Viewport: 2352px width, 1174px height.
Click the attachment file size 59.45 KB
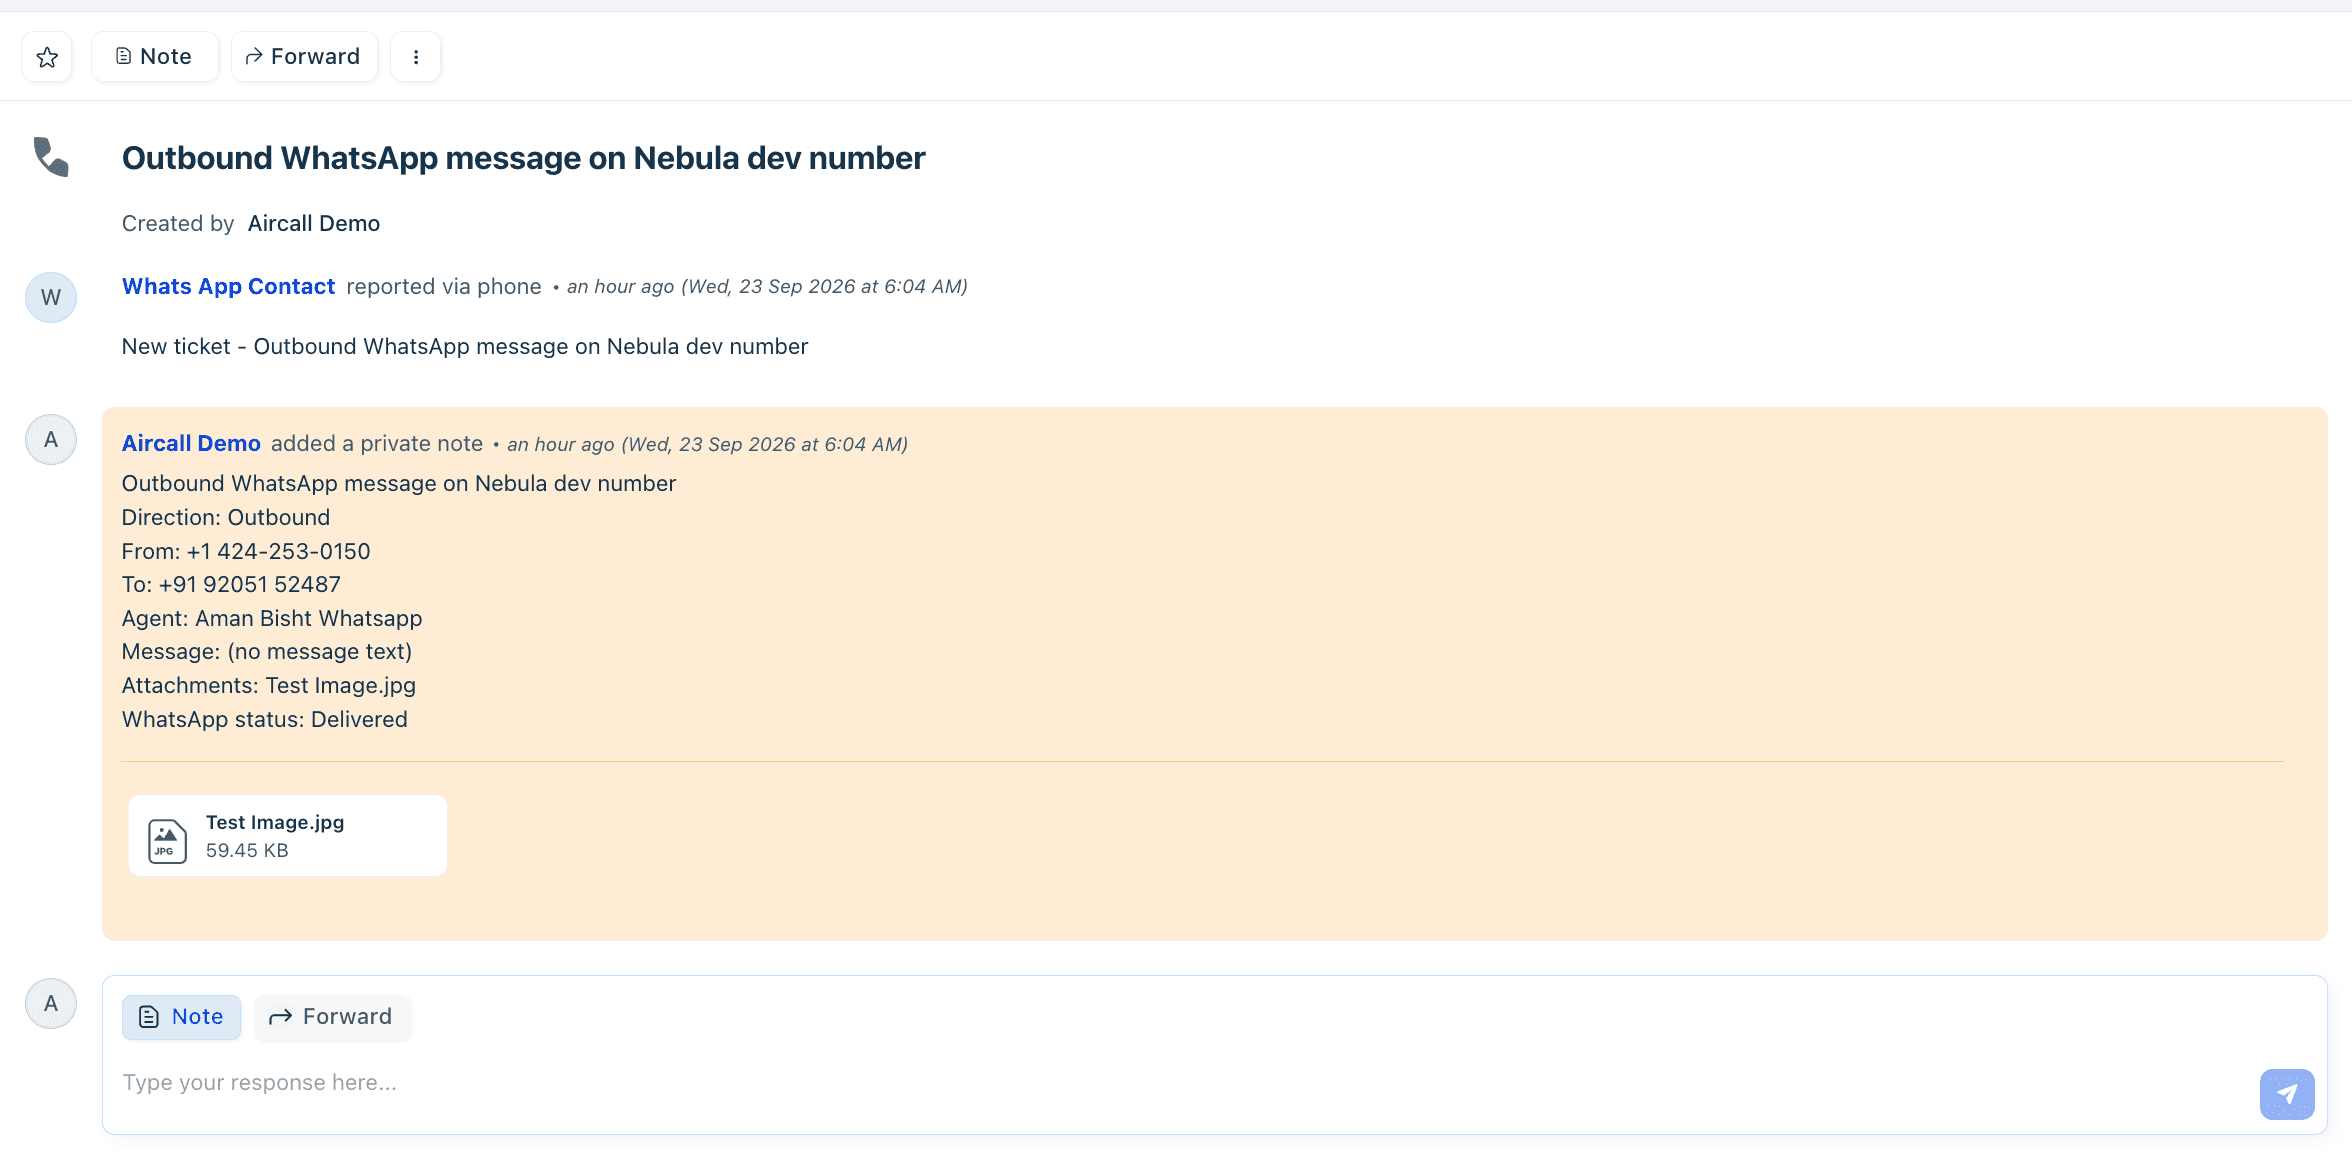coord(247,851)
